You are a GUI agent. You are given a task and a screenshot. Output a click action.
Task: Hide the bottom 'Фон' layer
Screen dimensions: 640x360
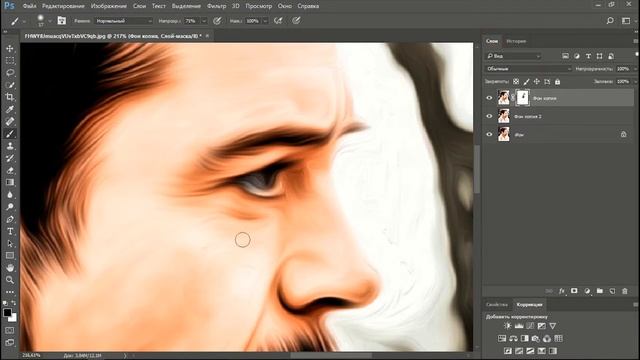click(489, 134)
